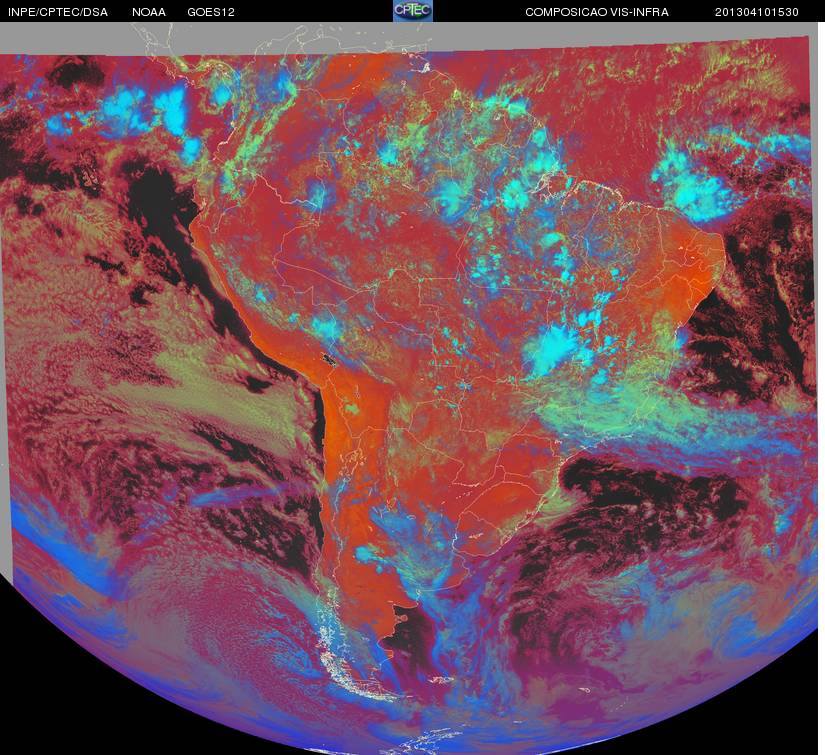Click the 201304101530 timestamp
The width and height of the screenshot is (825, 755).
tap(757, 12)
